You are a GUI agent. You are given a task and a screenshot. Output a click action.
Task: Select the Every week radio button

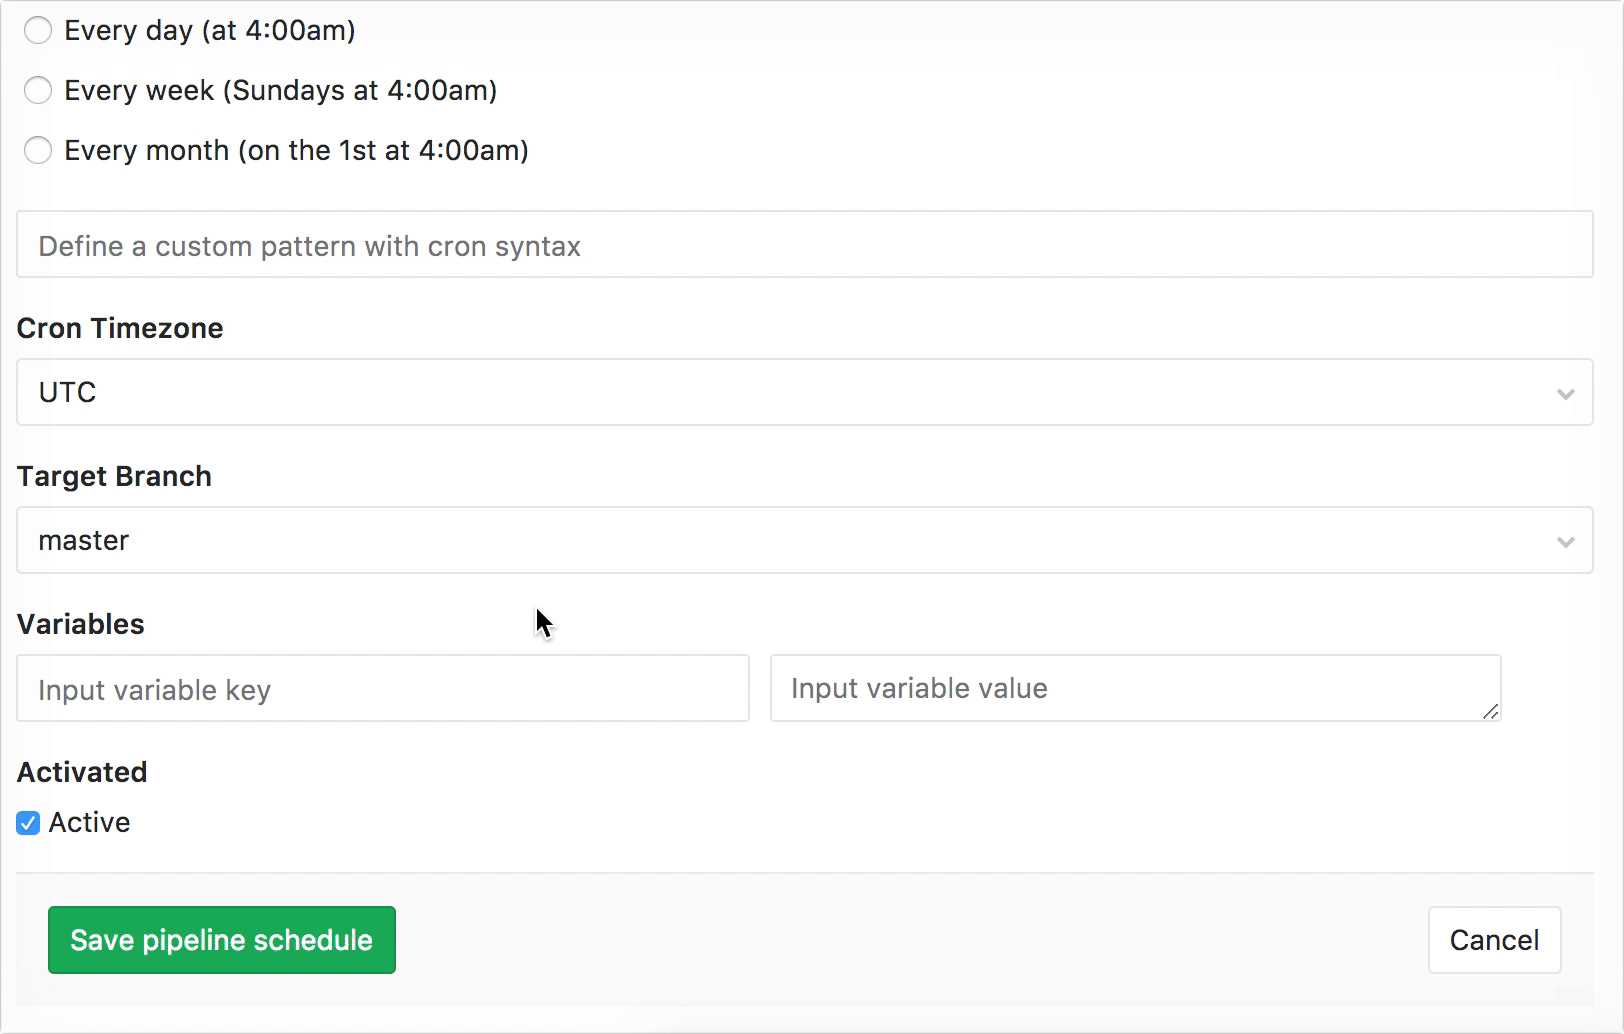(x=38, y=91)
